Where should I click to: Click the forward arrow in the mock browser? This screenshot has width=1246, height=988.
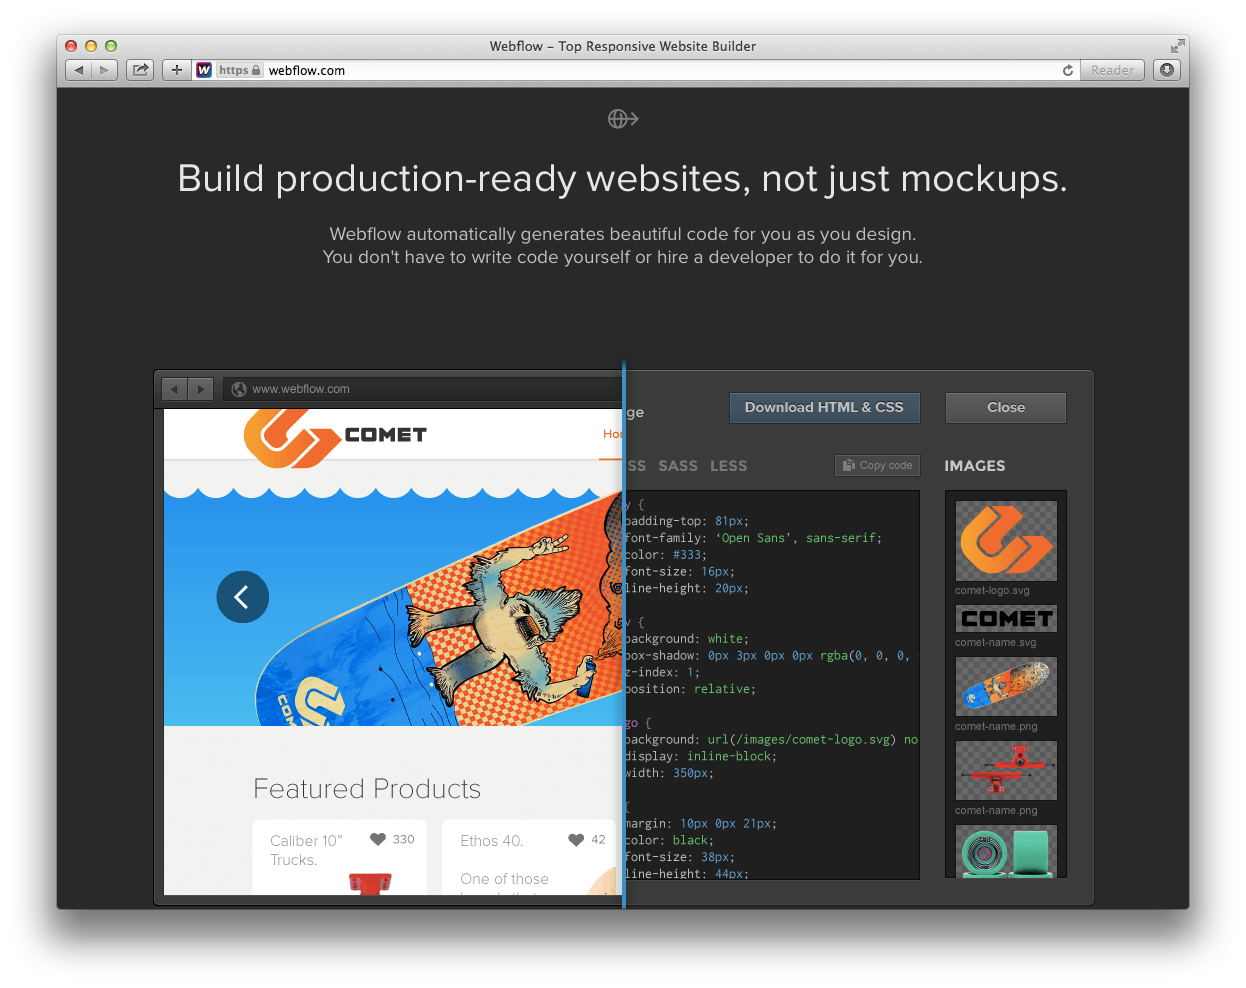click(201, 389)
